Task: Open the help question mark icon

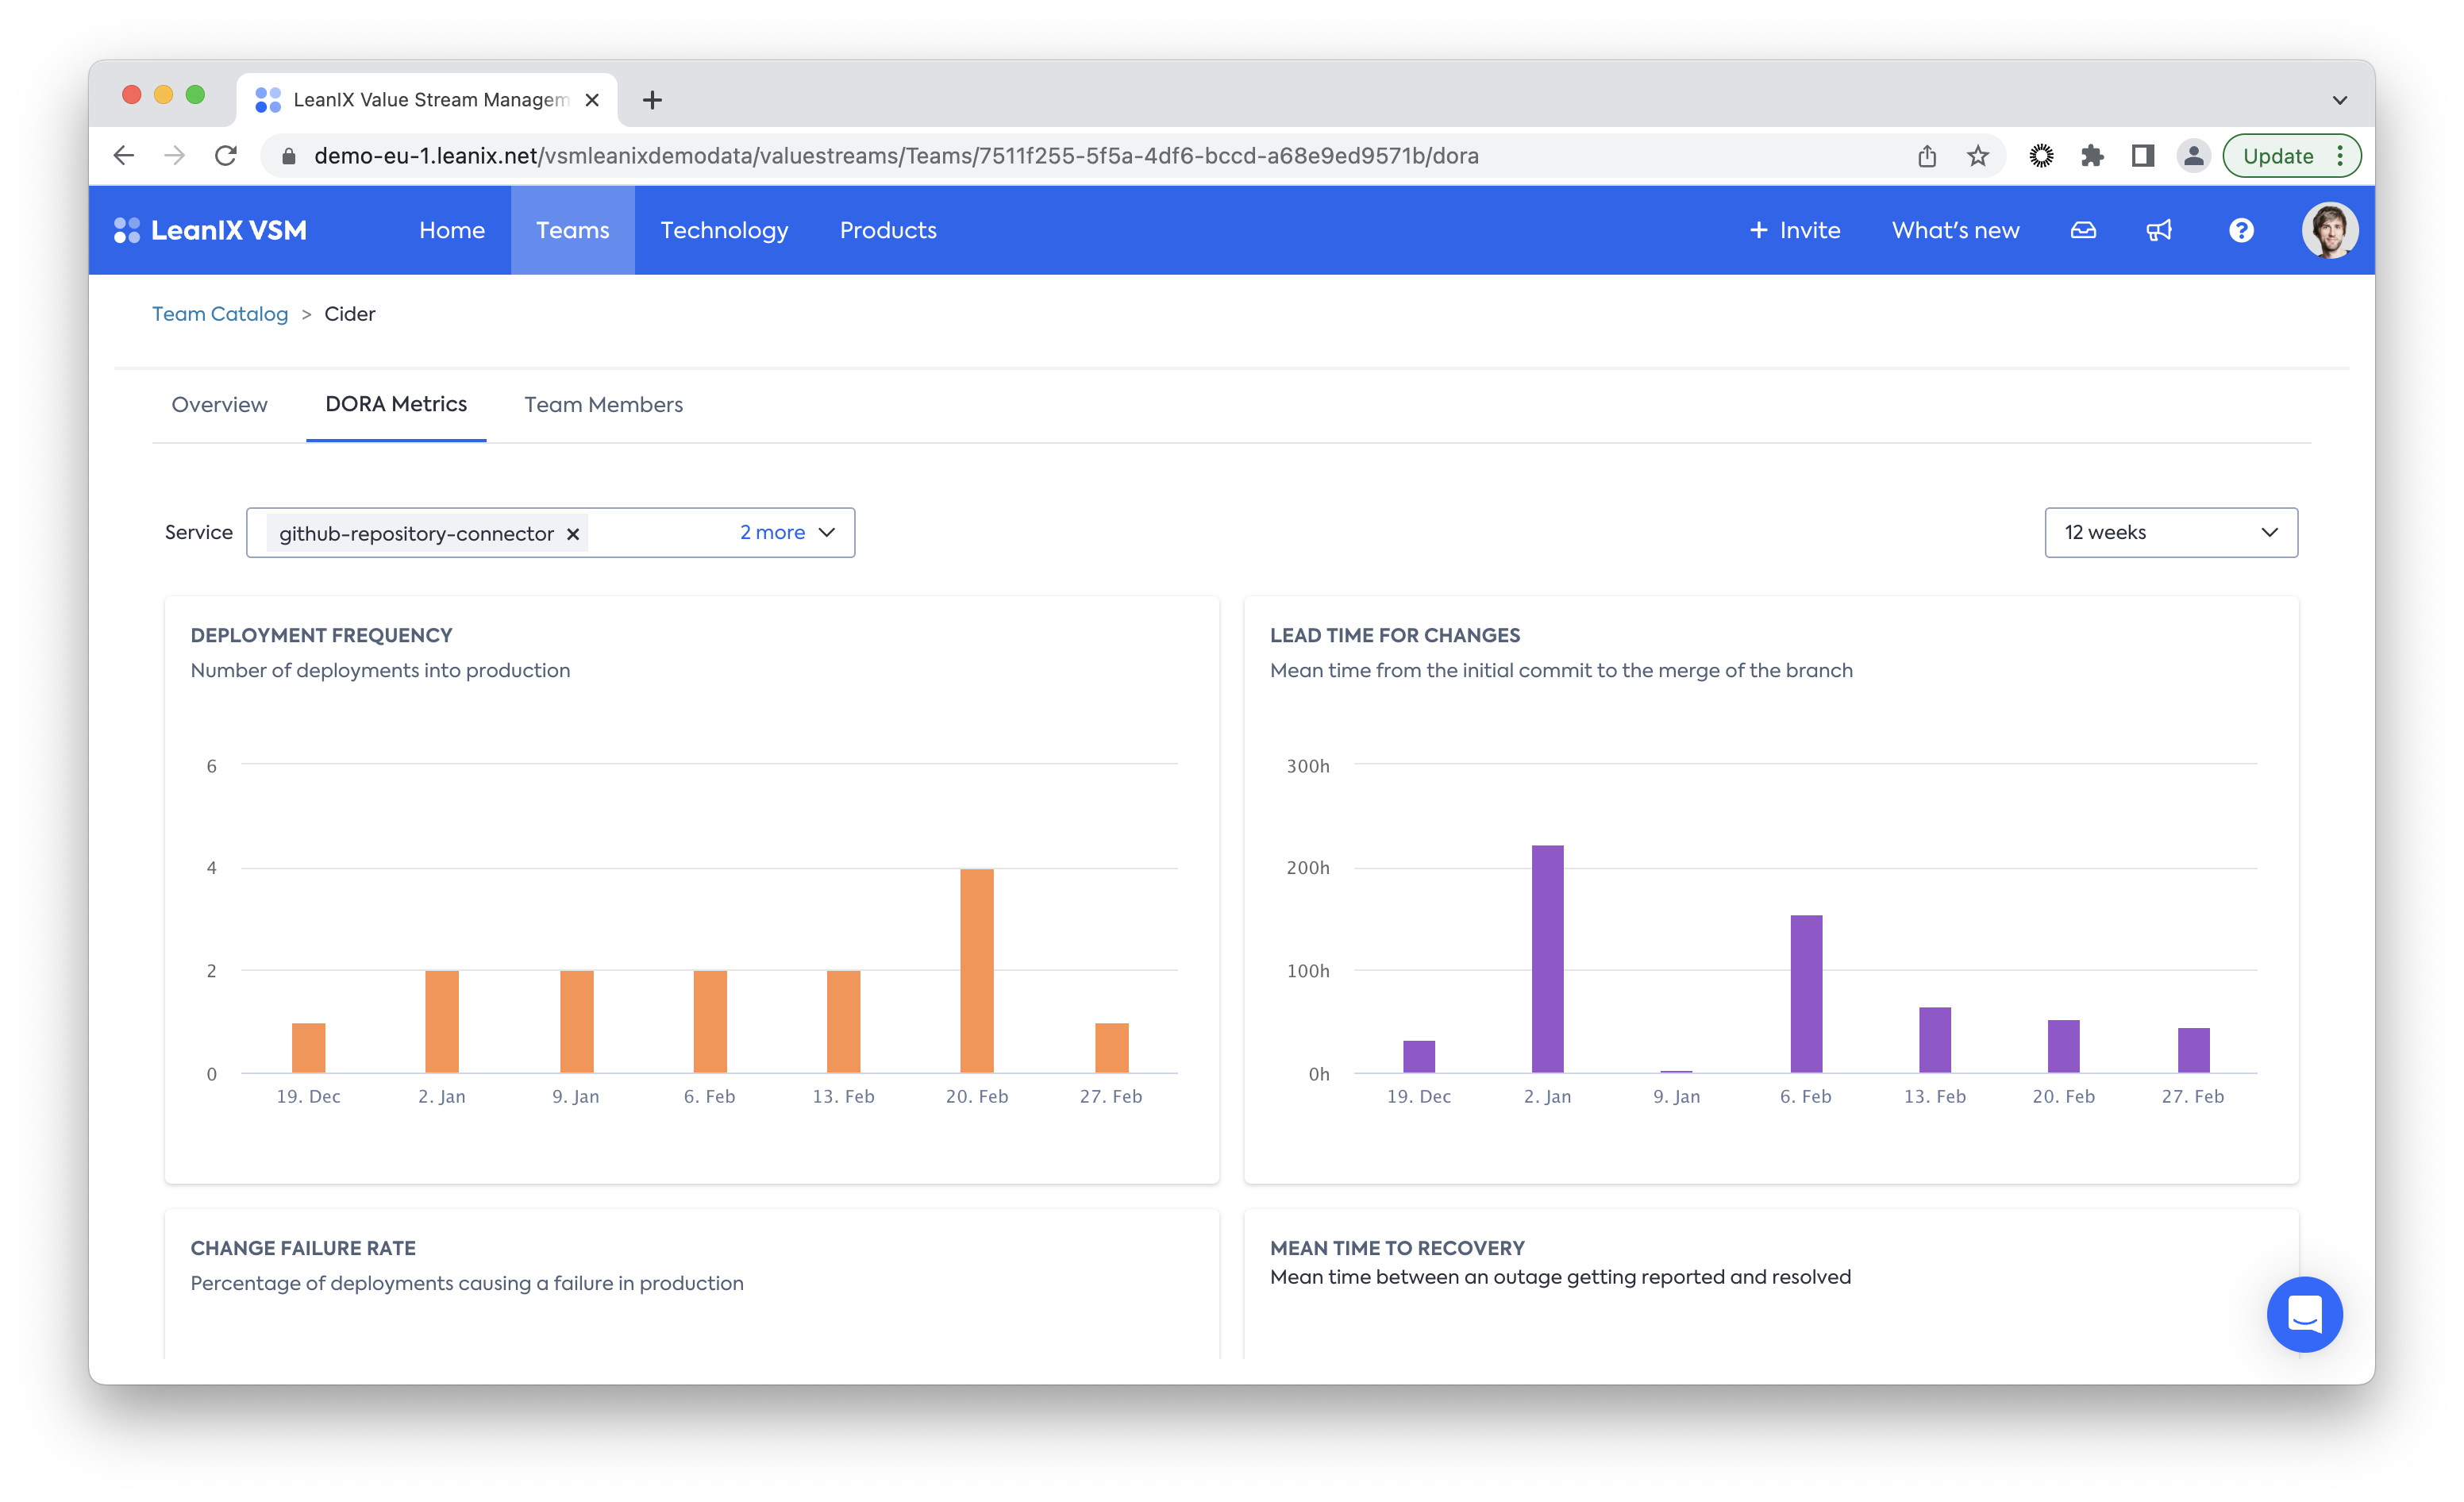Action: pyautogui.click(x=2241, y=231)
